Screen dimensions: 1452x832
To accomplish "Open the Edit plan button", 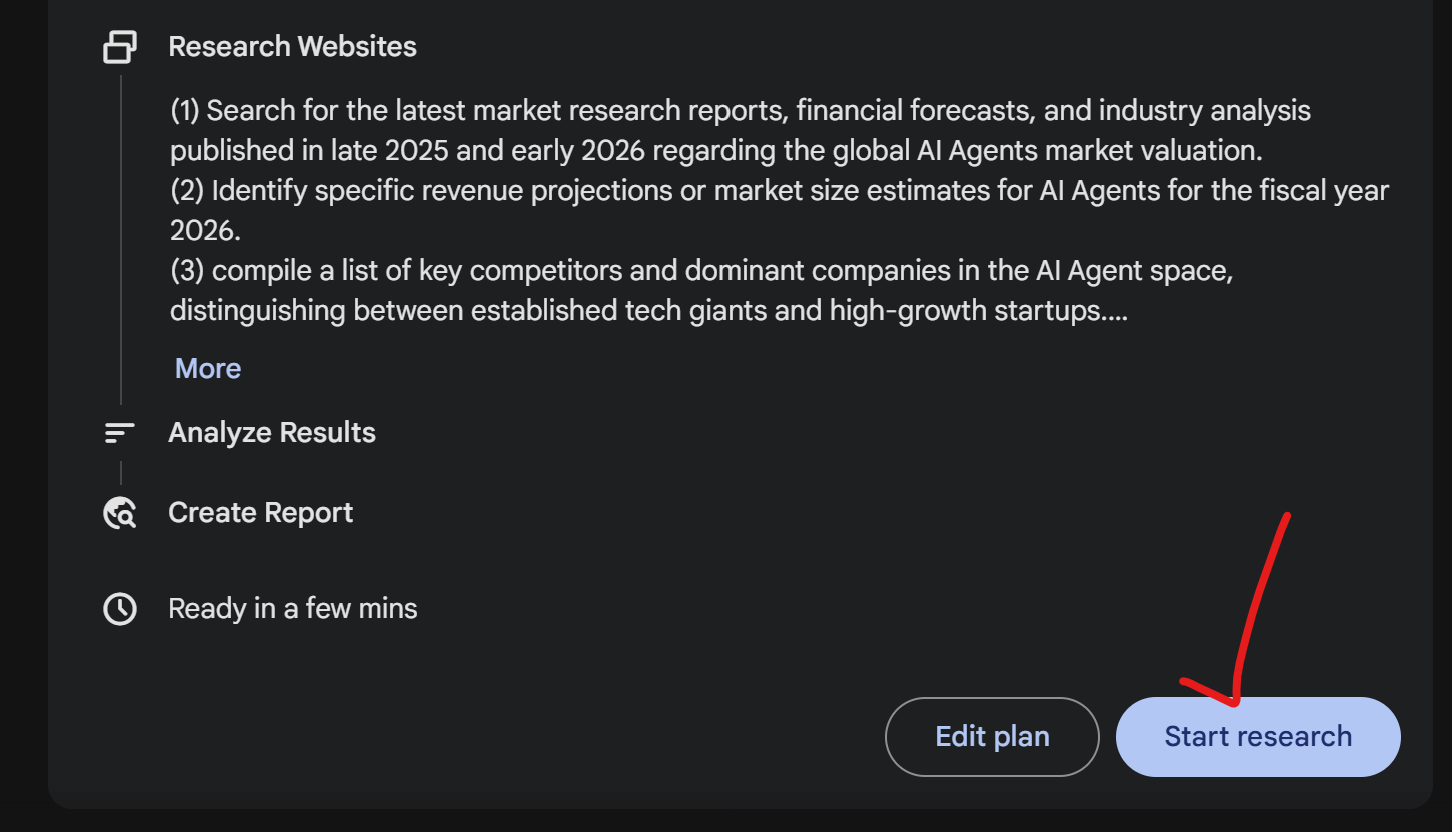I will [x=992, y=737].
